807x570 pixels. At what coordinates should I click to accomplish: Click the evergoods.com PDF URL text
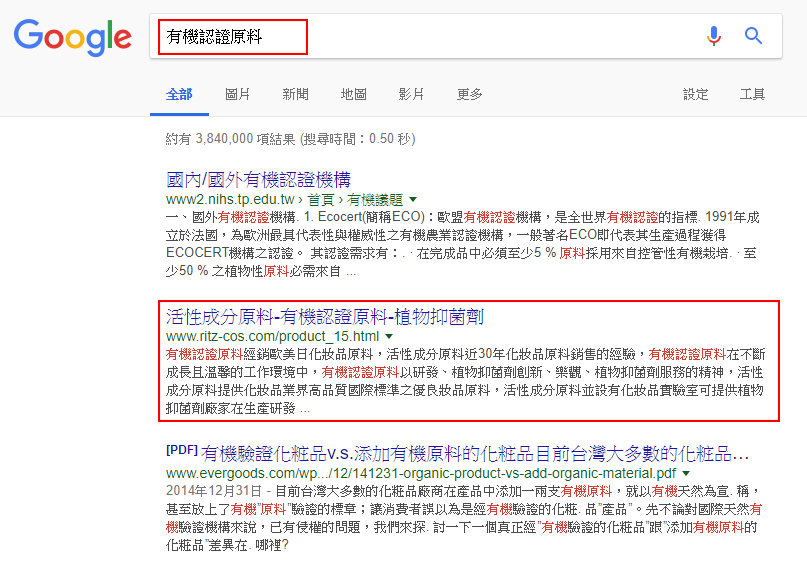pyautogui.click(x=421, y=473)
